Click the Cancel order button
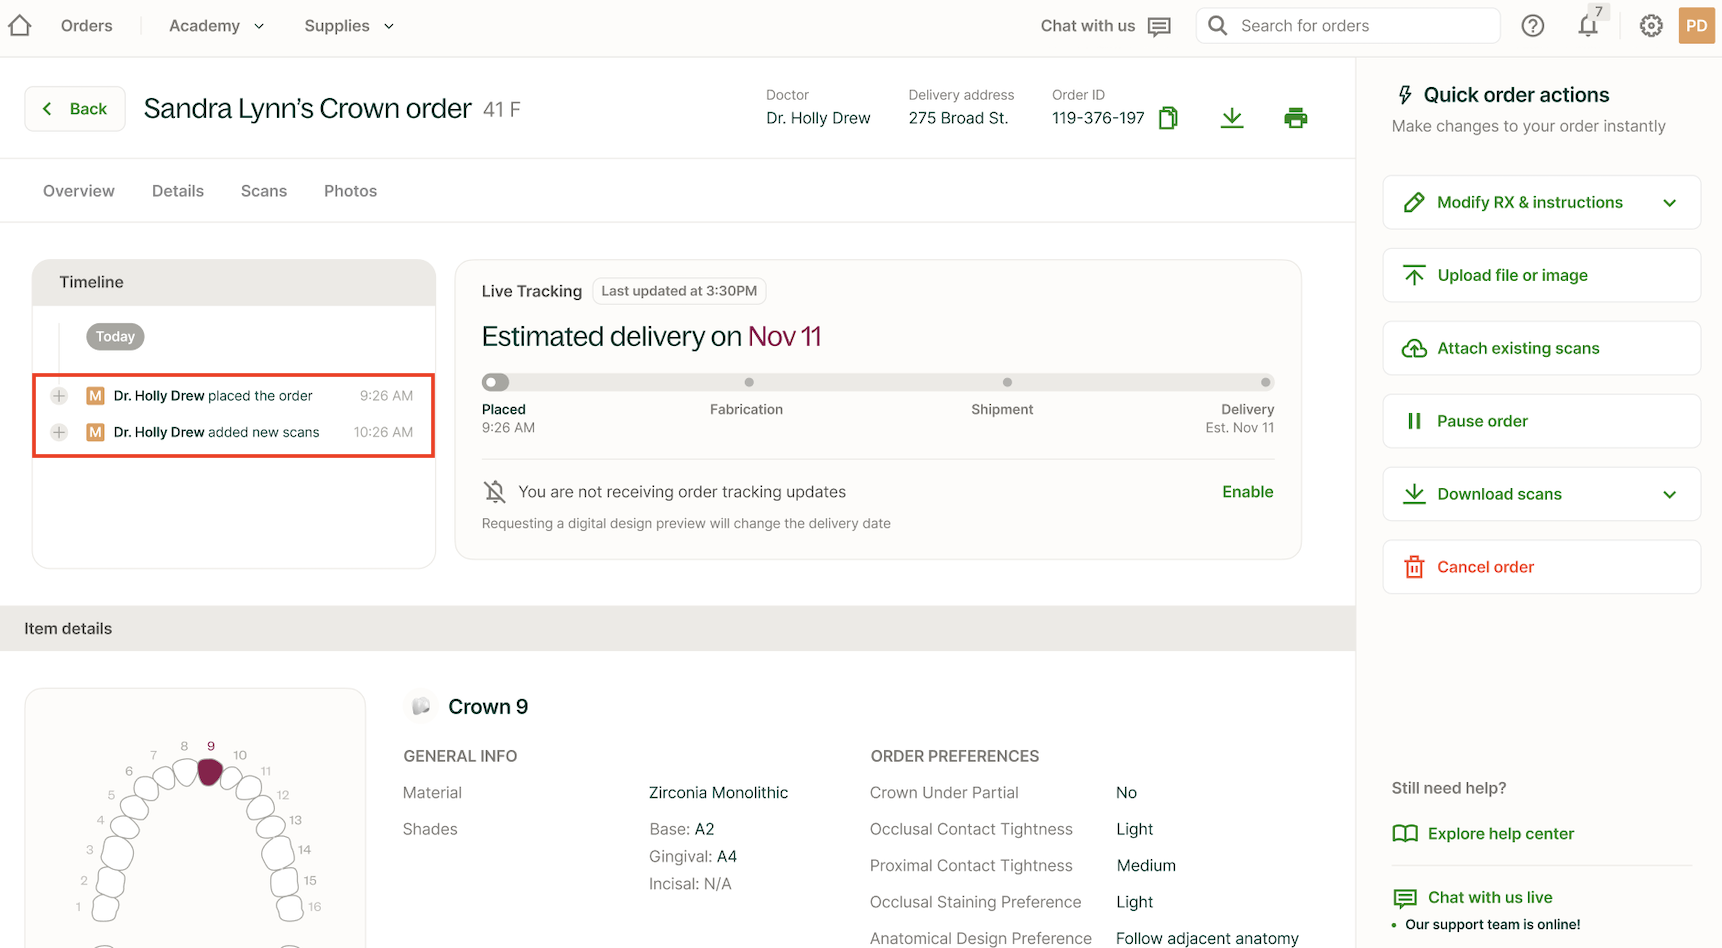The width and height of the screenshot is (1722, 948). click(1540, 567)
